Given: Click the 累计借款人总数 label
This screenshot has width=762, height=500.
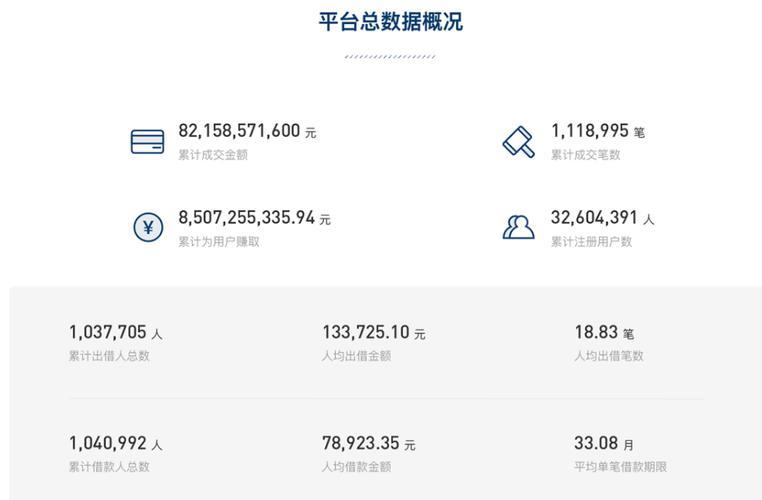Looking at the screenshot, I should point(109,467).
